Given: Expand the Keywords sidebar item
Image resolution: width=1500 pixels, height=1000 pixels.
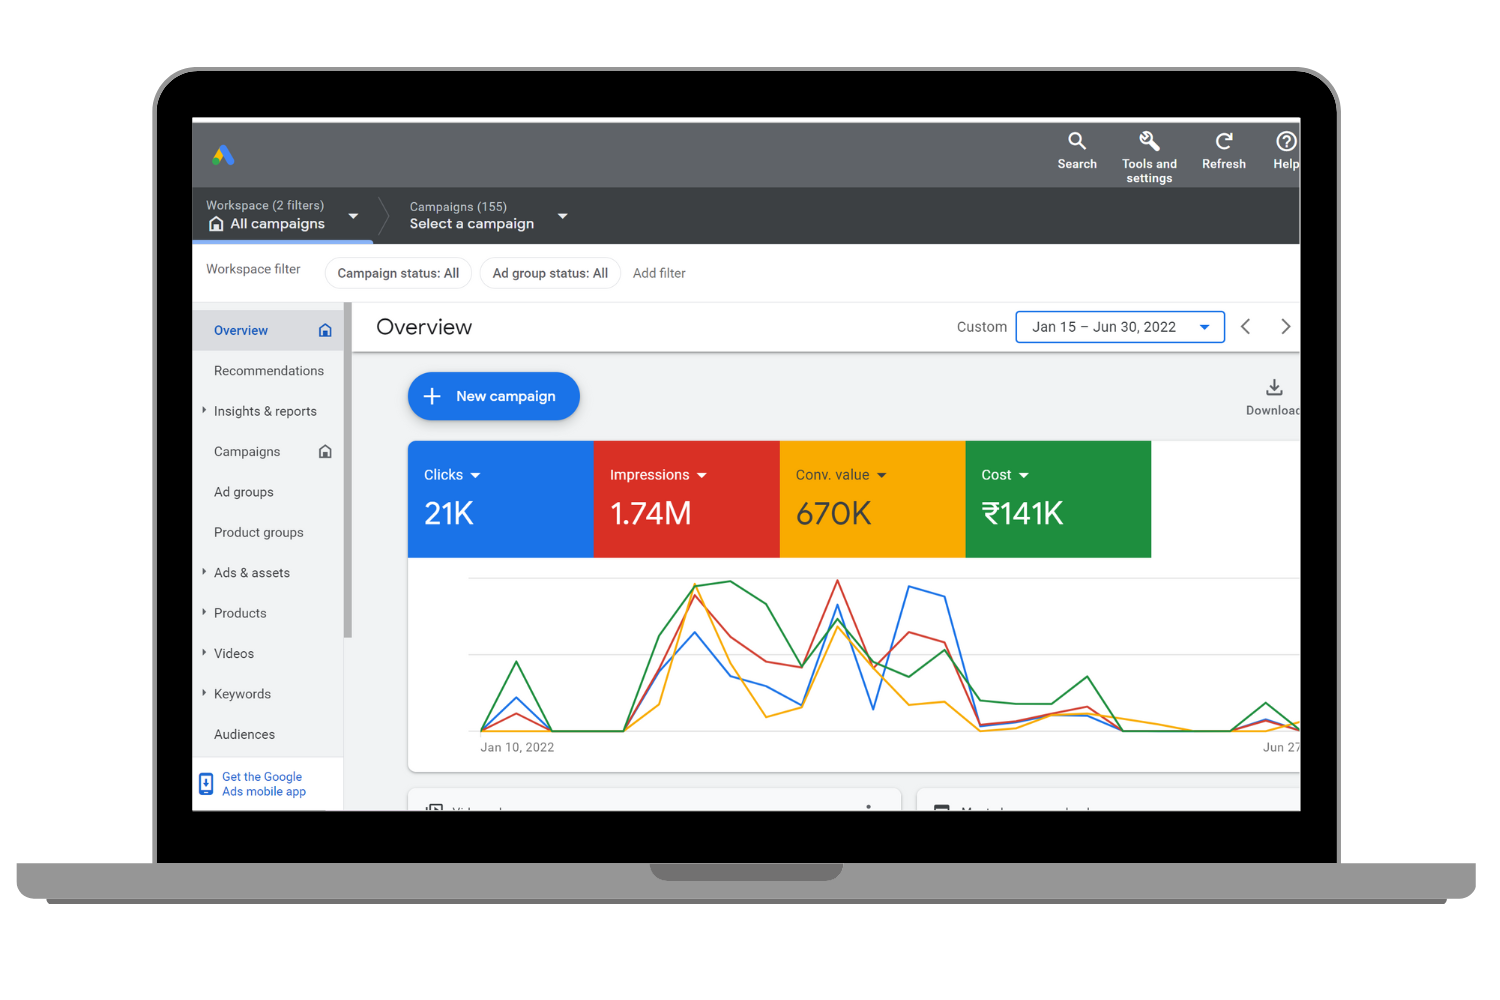Looking at the screenshot, I should click(x=204, y=694).
